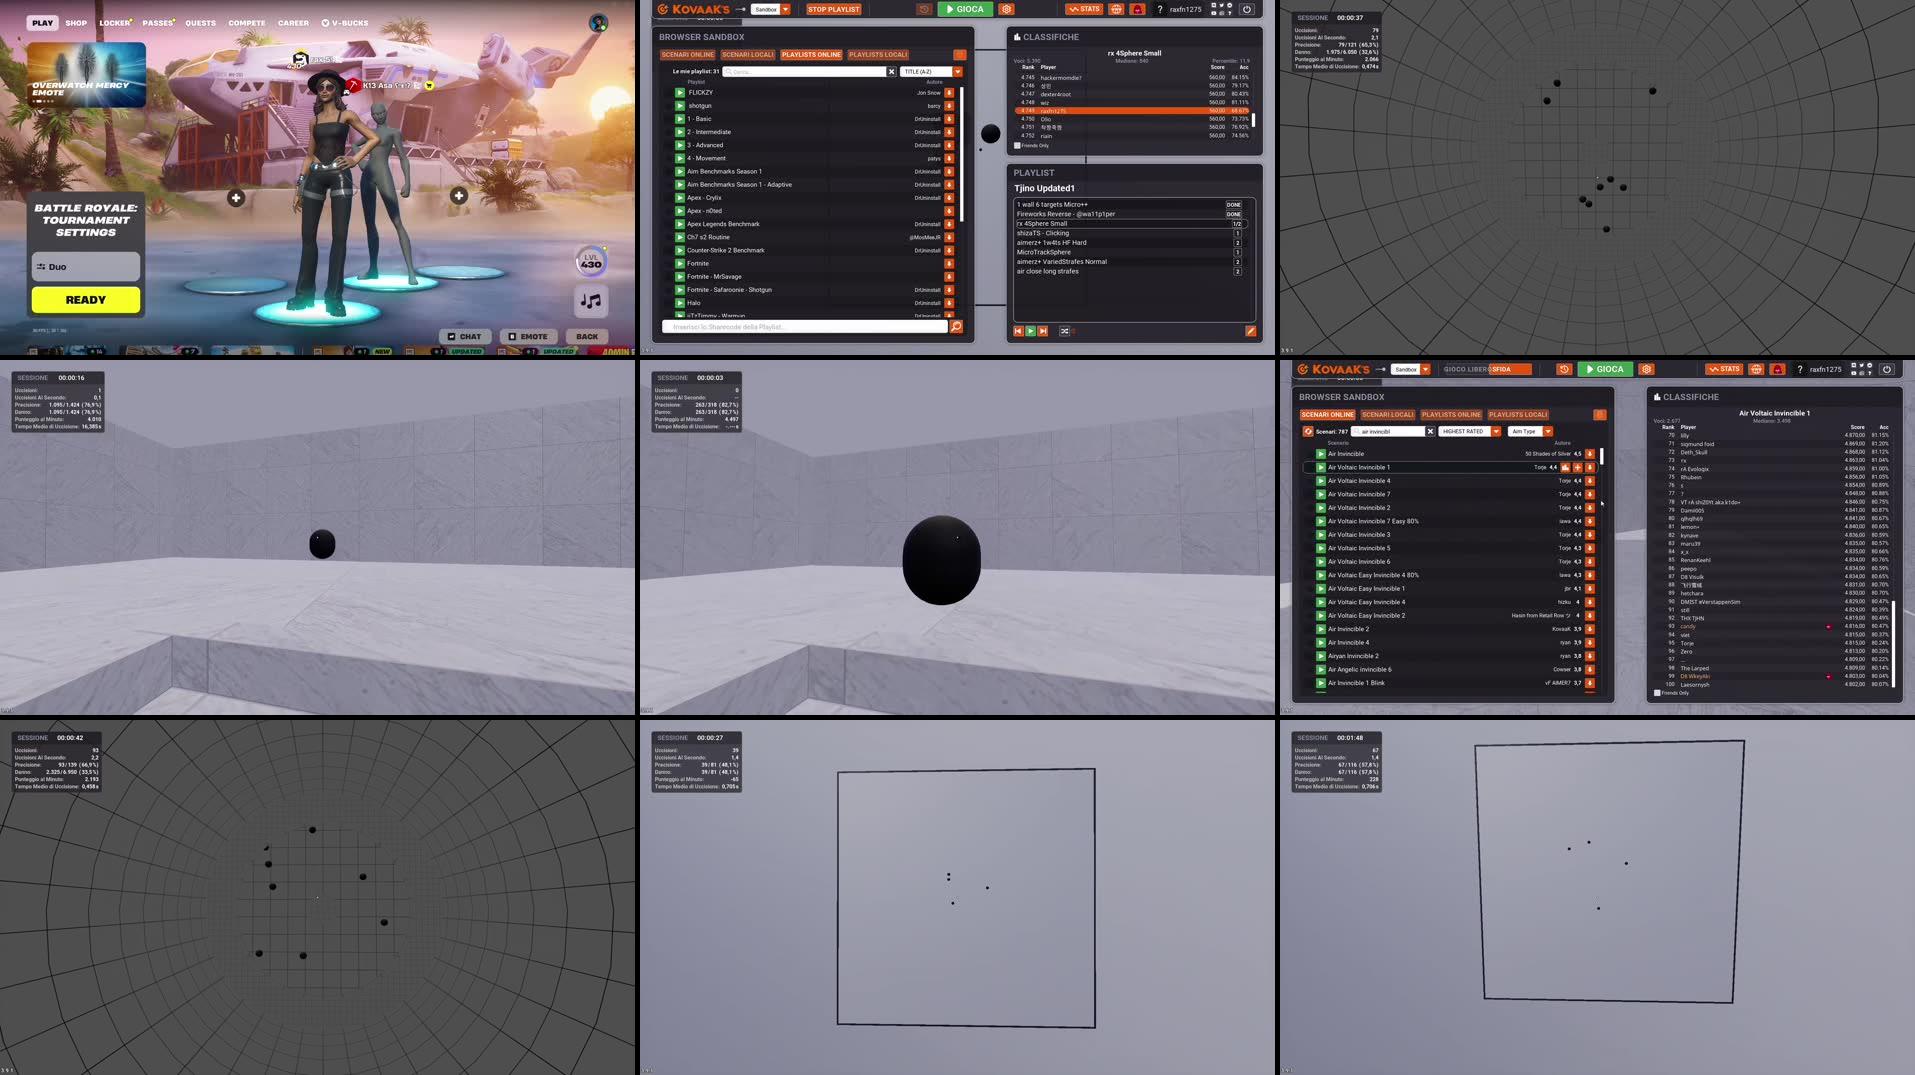
Task: Click GIOCA in the STOP PLAYLIST window
Action: [x=965, y=9]
